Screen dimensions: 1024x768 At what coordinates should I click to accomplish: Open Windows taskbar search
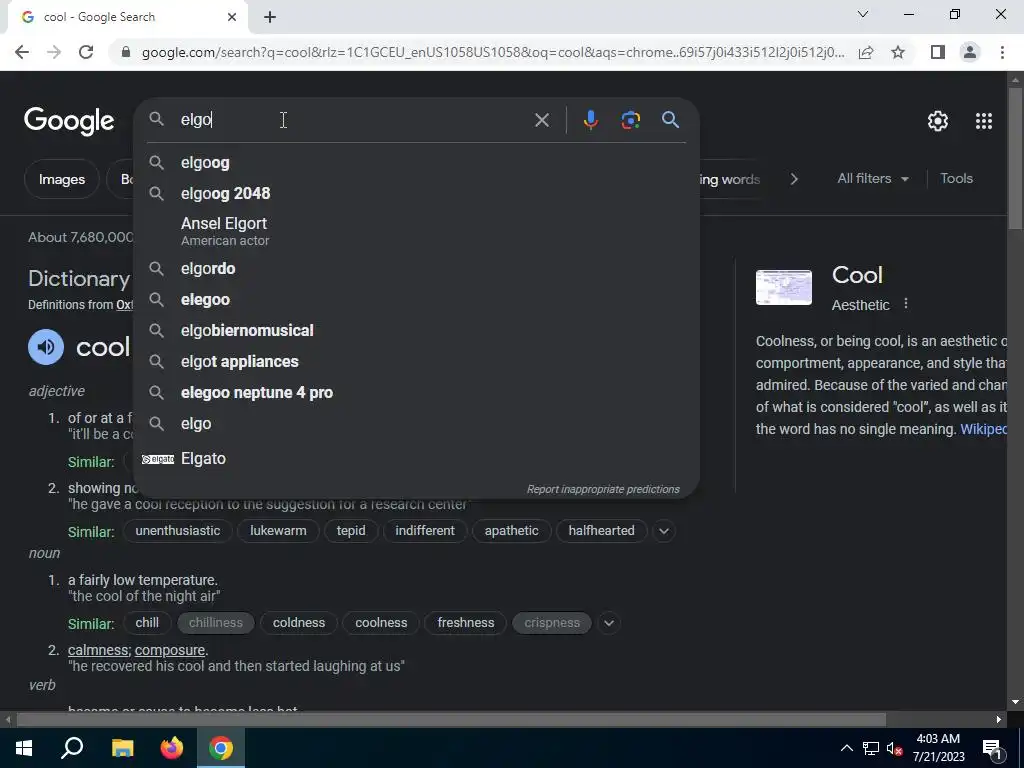(72, 748)
